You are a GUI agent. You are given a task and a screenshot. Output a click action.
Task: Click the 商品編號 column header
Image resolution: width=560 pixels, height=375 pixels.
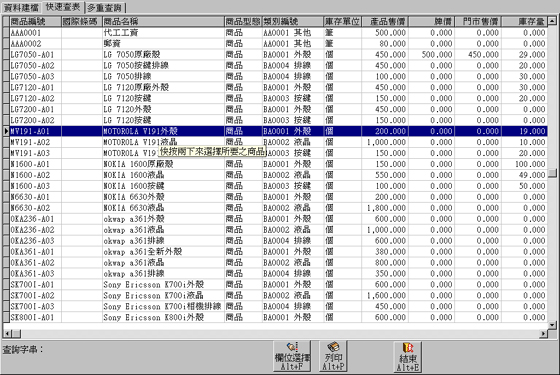tap(35, 21)
